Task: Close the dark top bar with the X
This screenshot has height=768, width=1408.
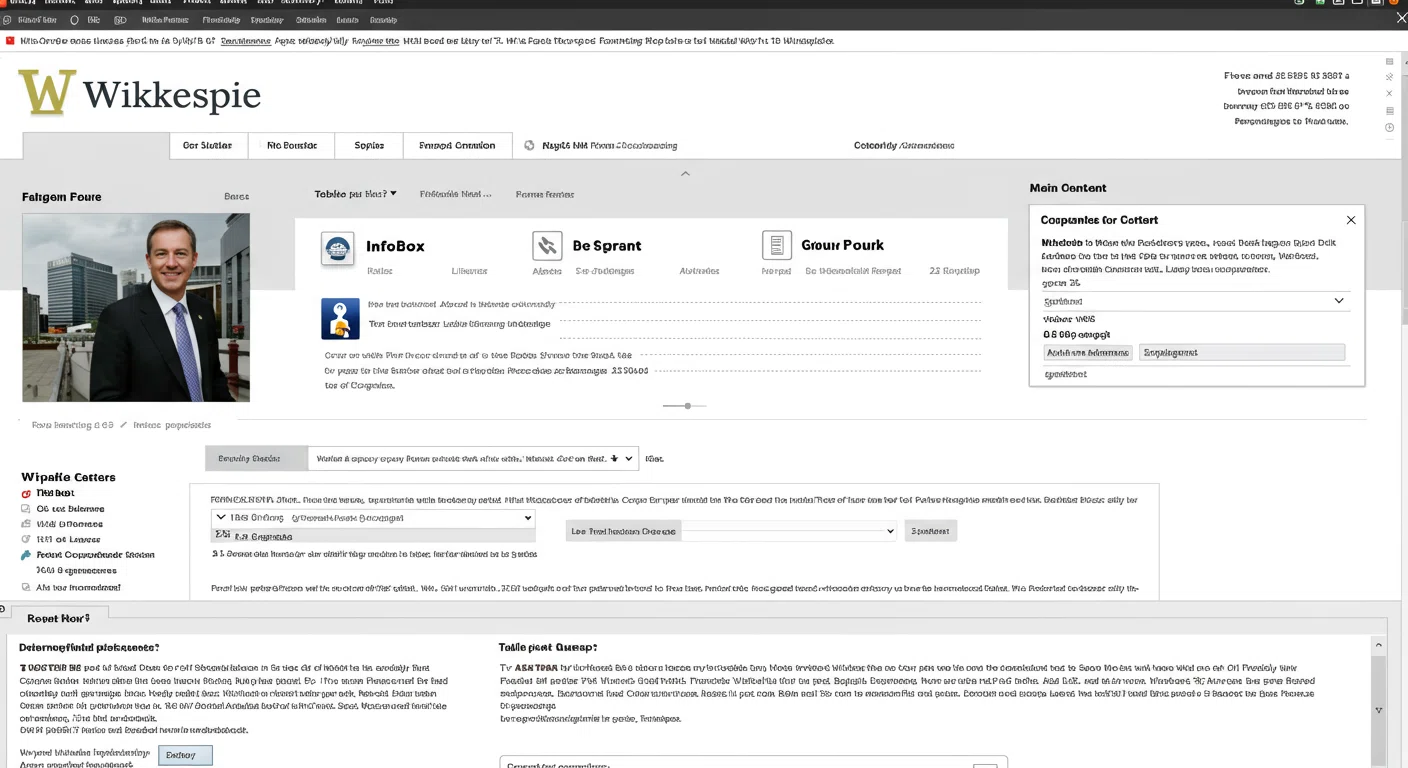Action: click(1401, 18)
